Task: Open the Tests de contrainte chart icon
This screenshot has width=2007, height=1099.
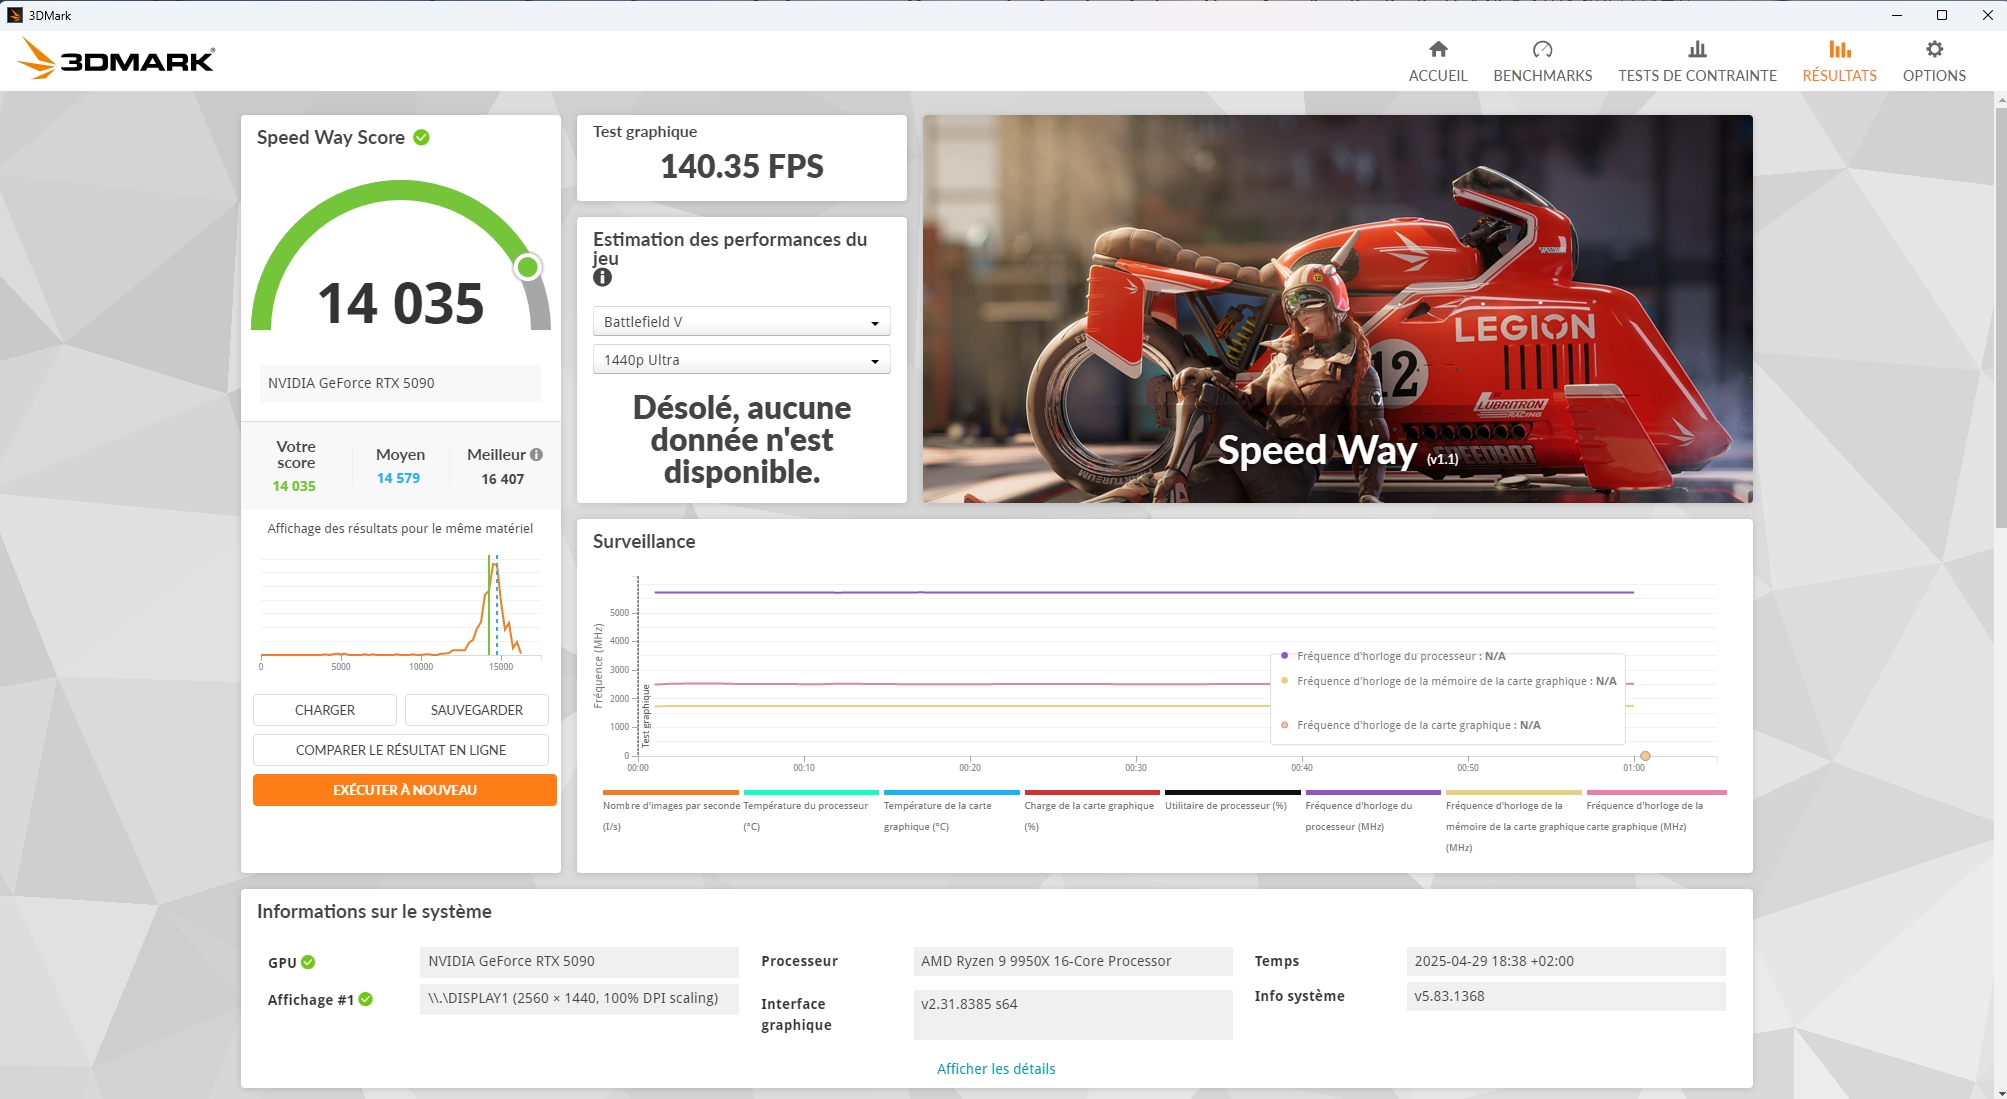Action: [1697, 49]
